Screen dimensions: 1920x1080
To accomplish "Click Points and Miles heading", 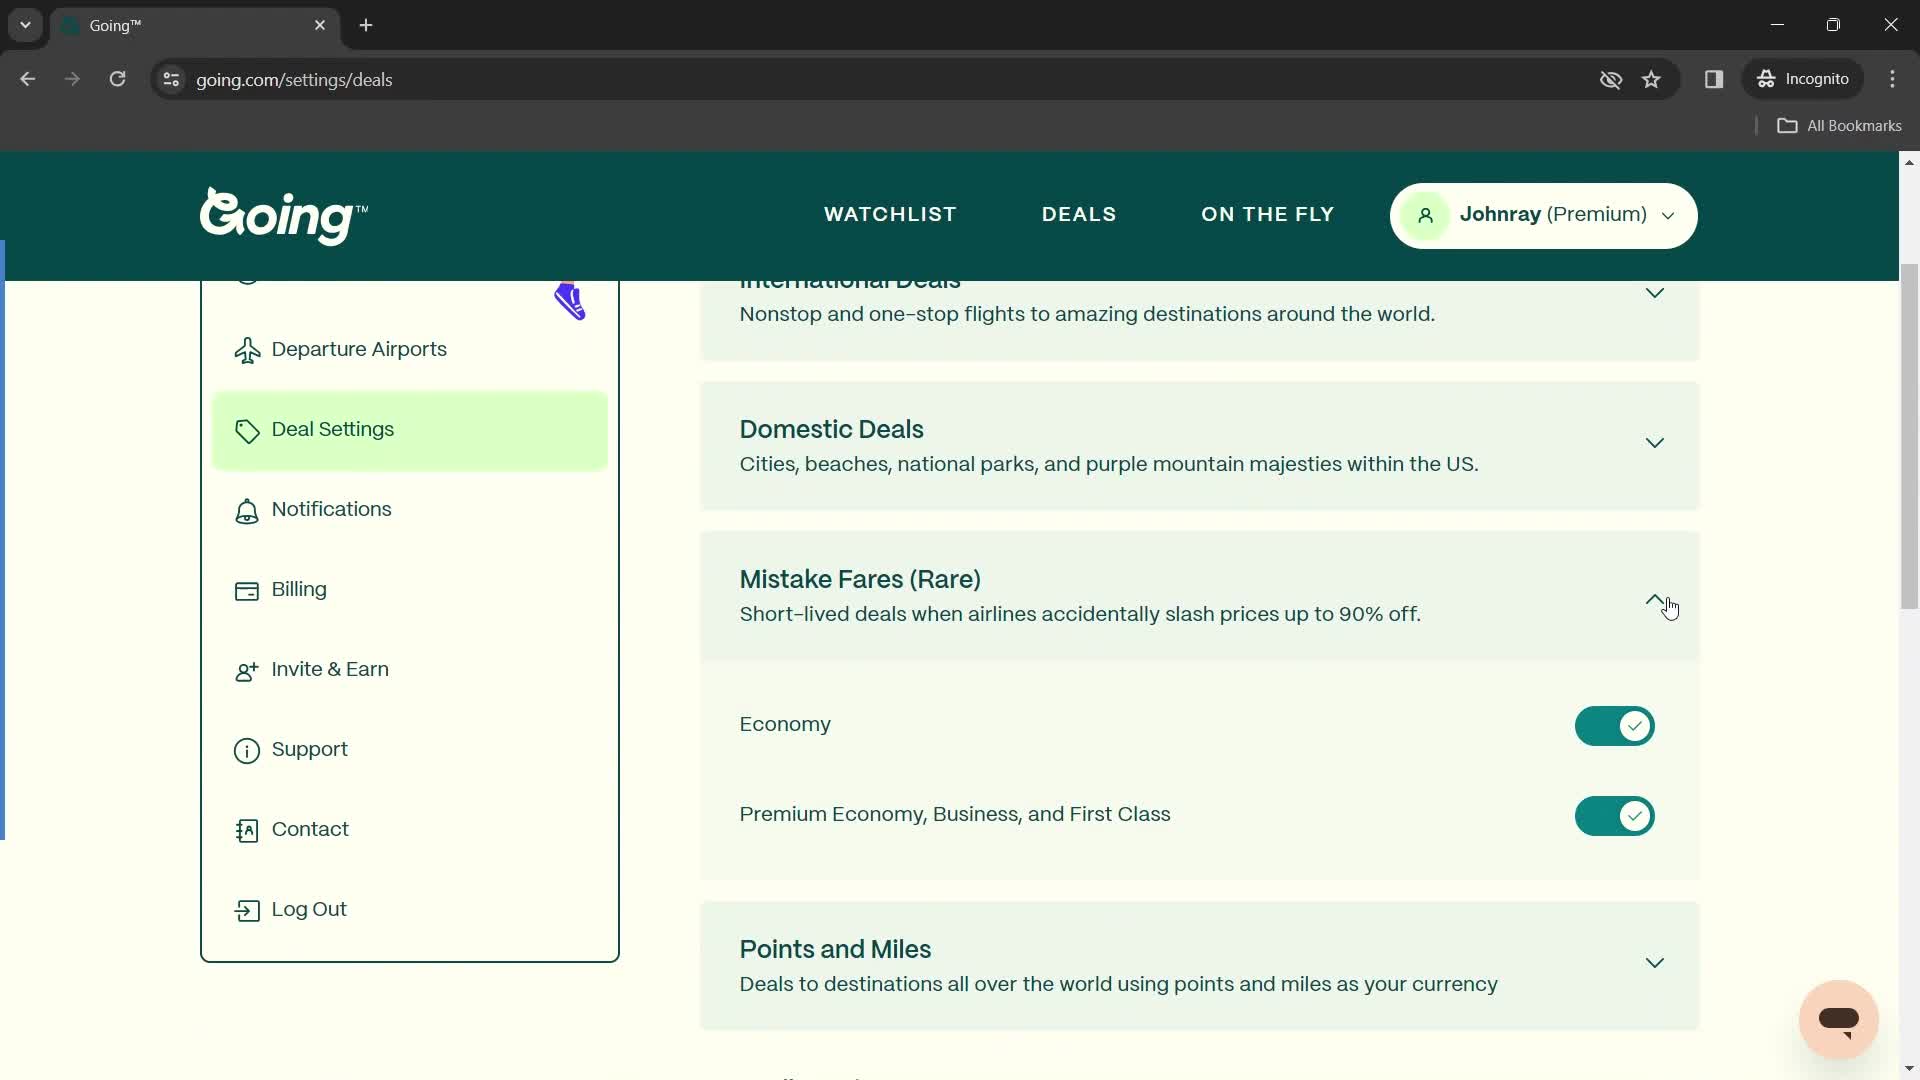I will click(x=835, y=949).
